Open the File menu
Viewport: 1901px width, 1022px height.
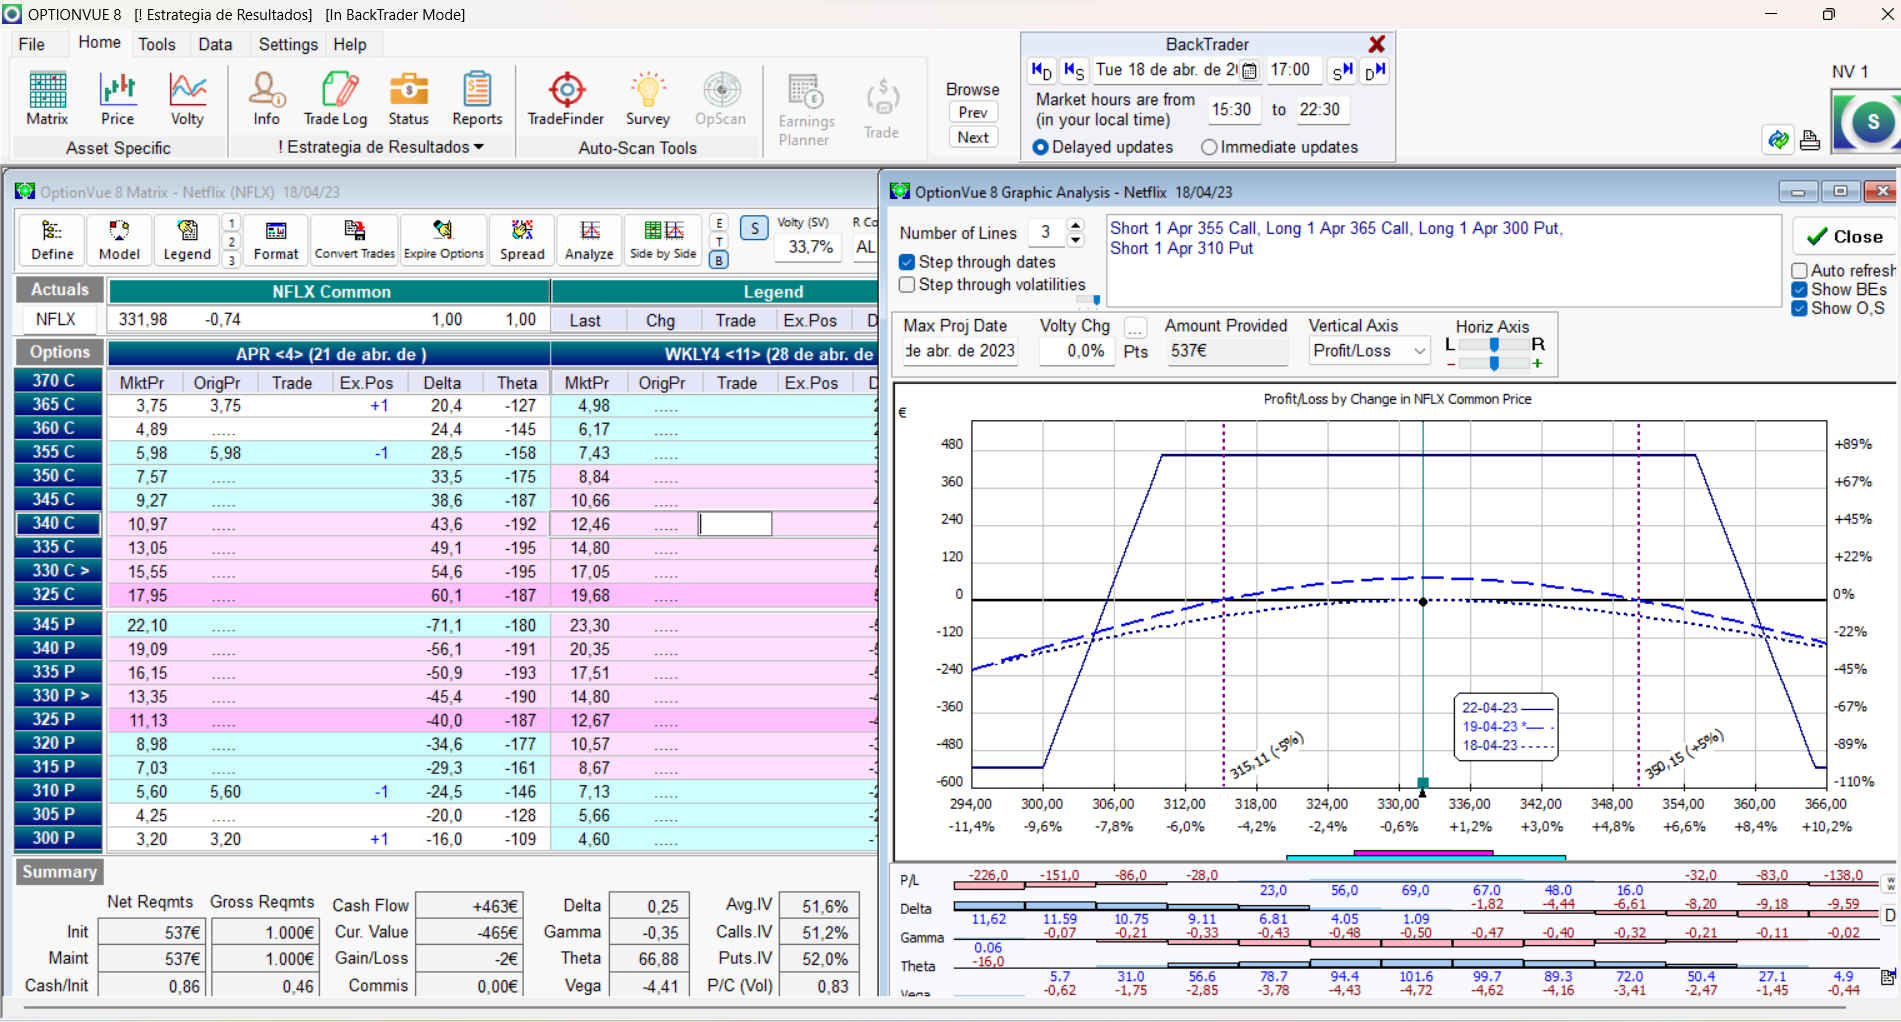[x=32, y=44]
